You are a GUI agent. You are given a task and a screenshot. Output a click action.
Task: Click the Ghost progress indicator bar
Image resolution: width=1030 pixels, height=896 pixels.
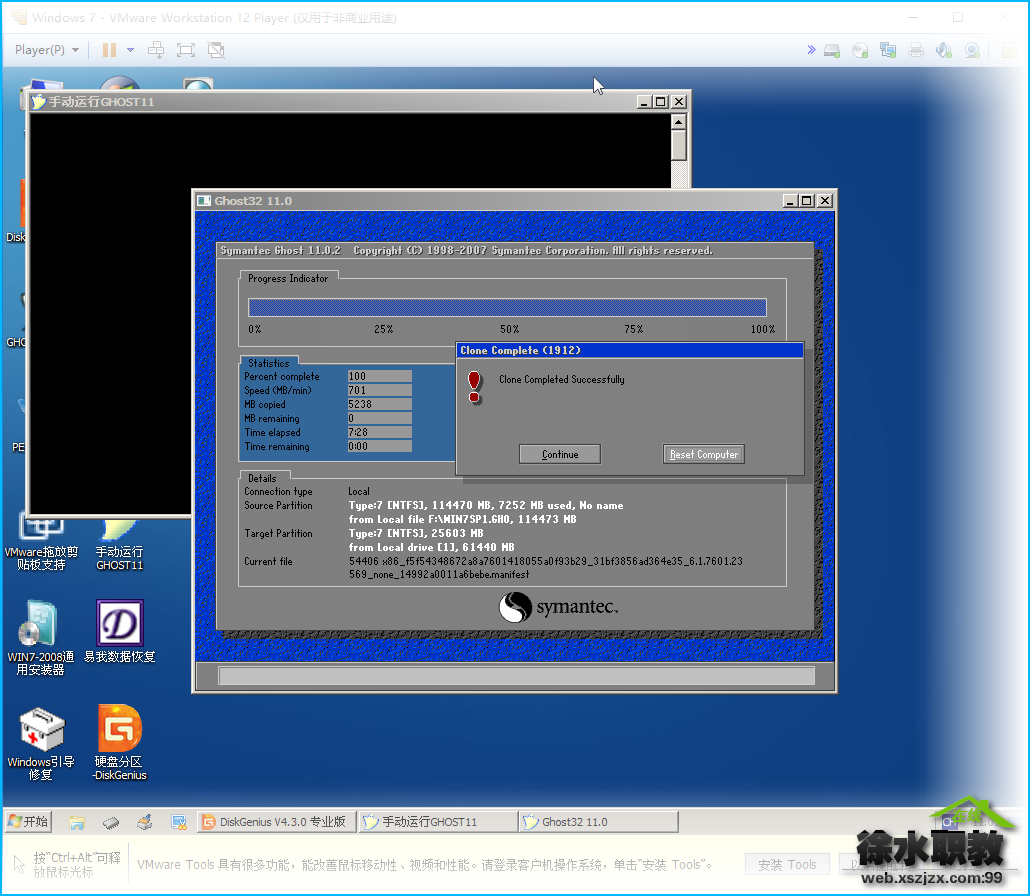(507, 307)
